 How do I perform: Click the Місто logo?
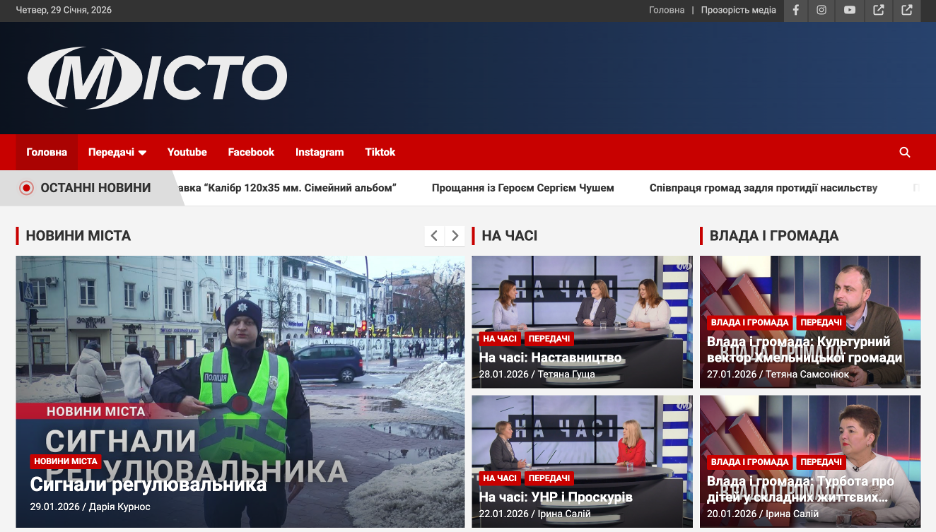[x=157, y=77]
